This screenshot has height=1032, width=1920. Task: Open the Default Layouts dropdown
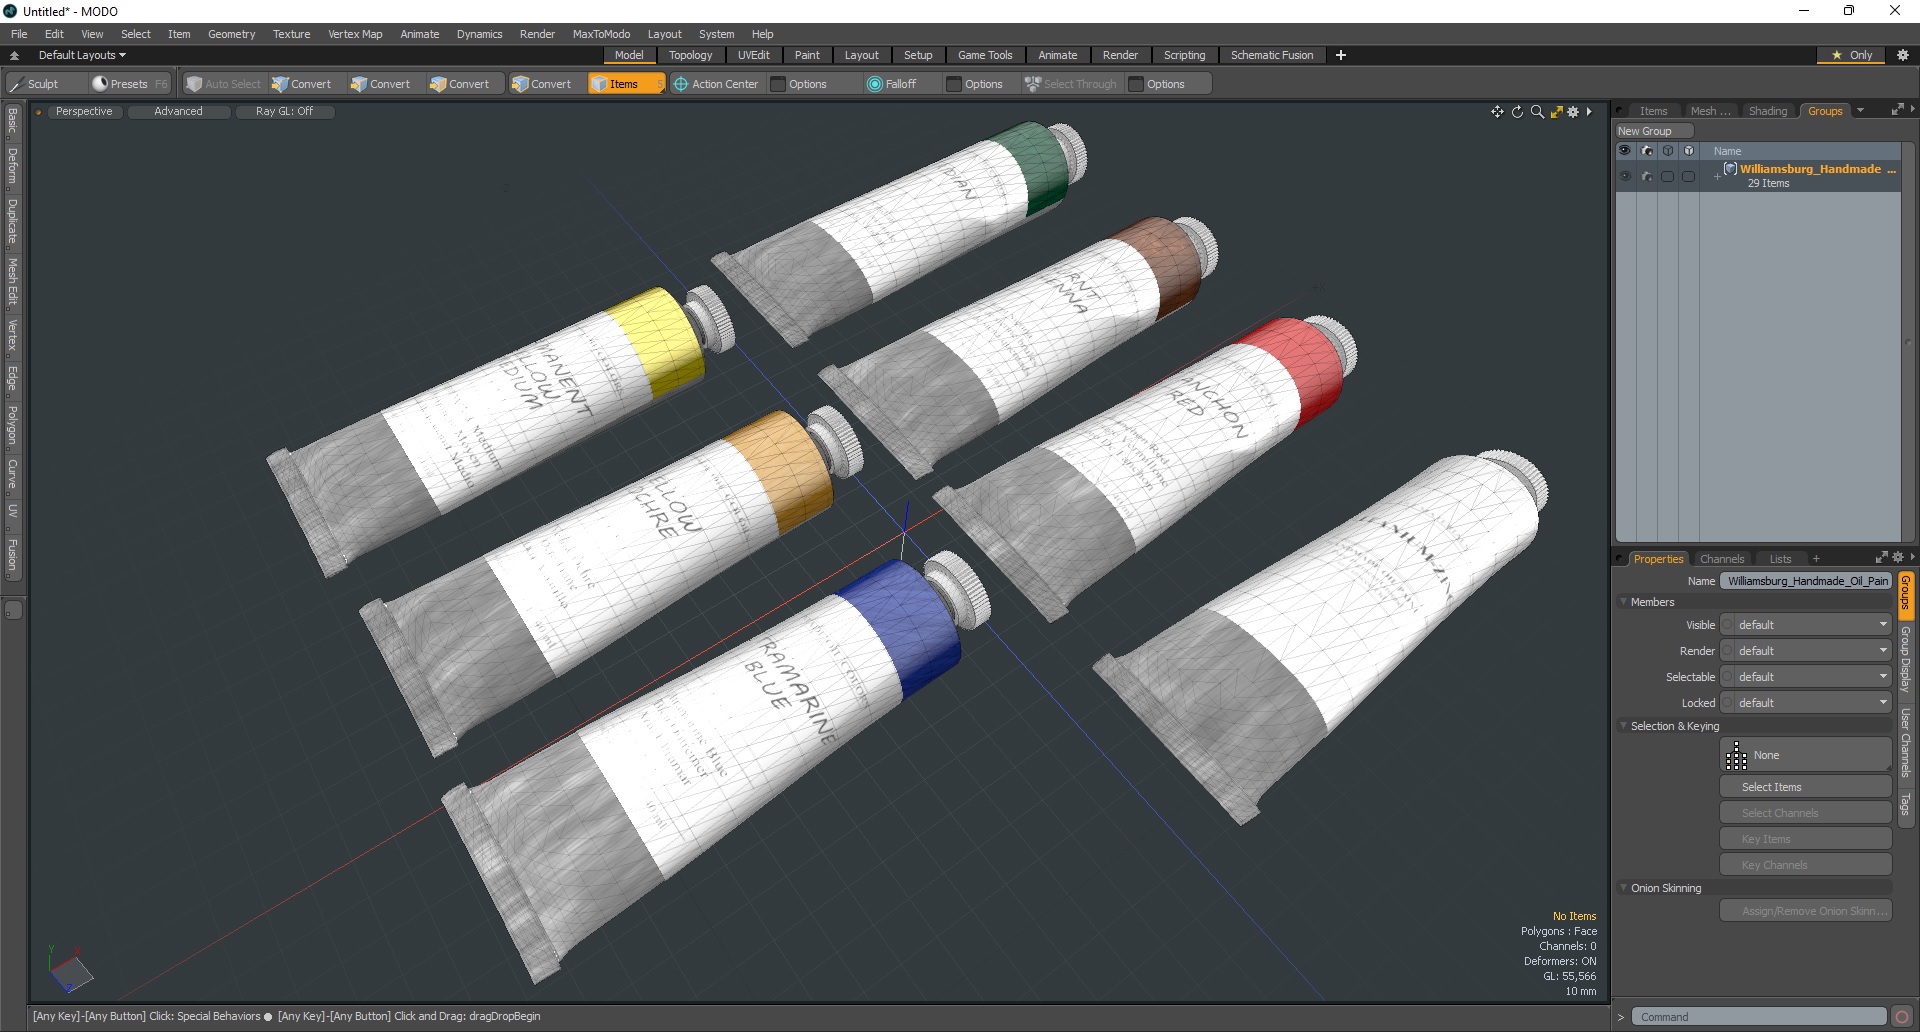(82, 55)
